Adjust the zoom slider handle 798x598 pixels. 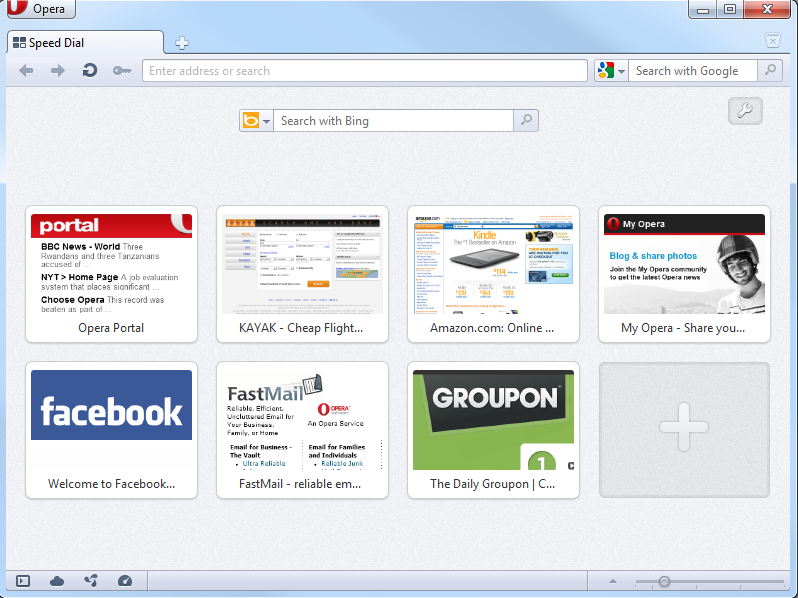(x=664, y=581)
